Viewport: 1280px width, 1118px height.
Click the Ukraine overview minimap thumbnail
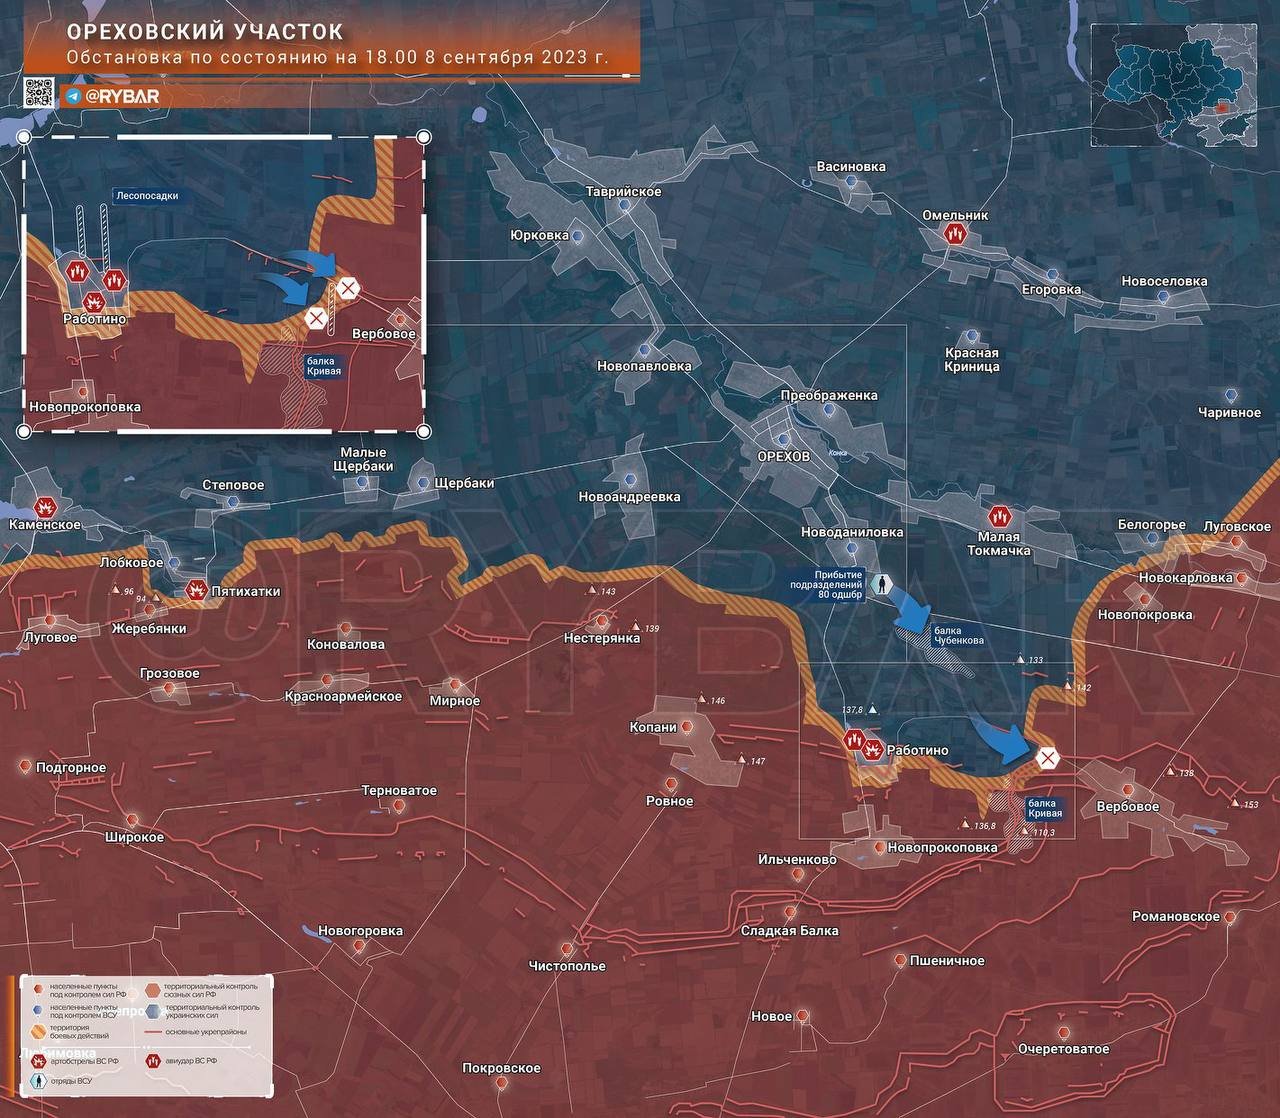pos(1173,85)
